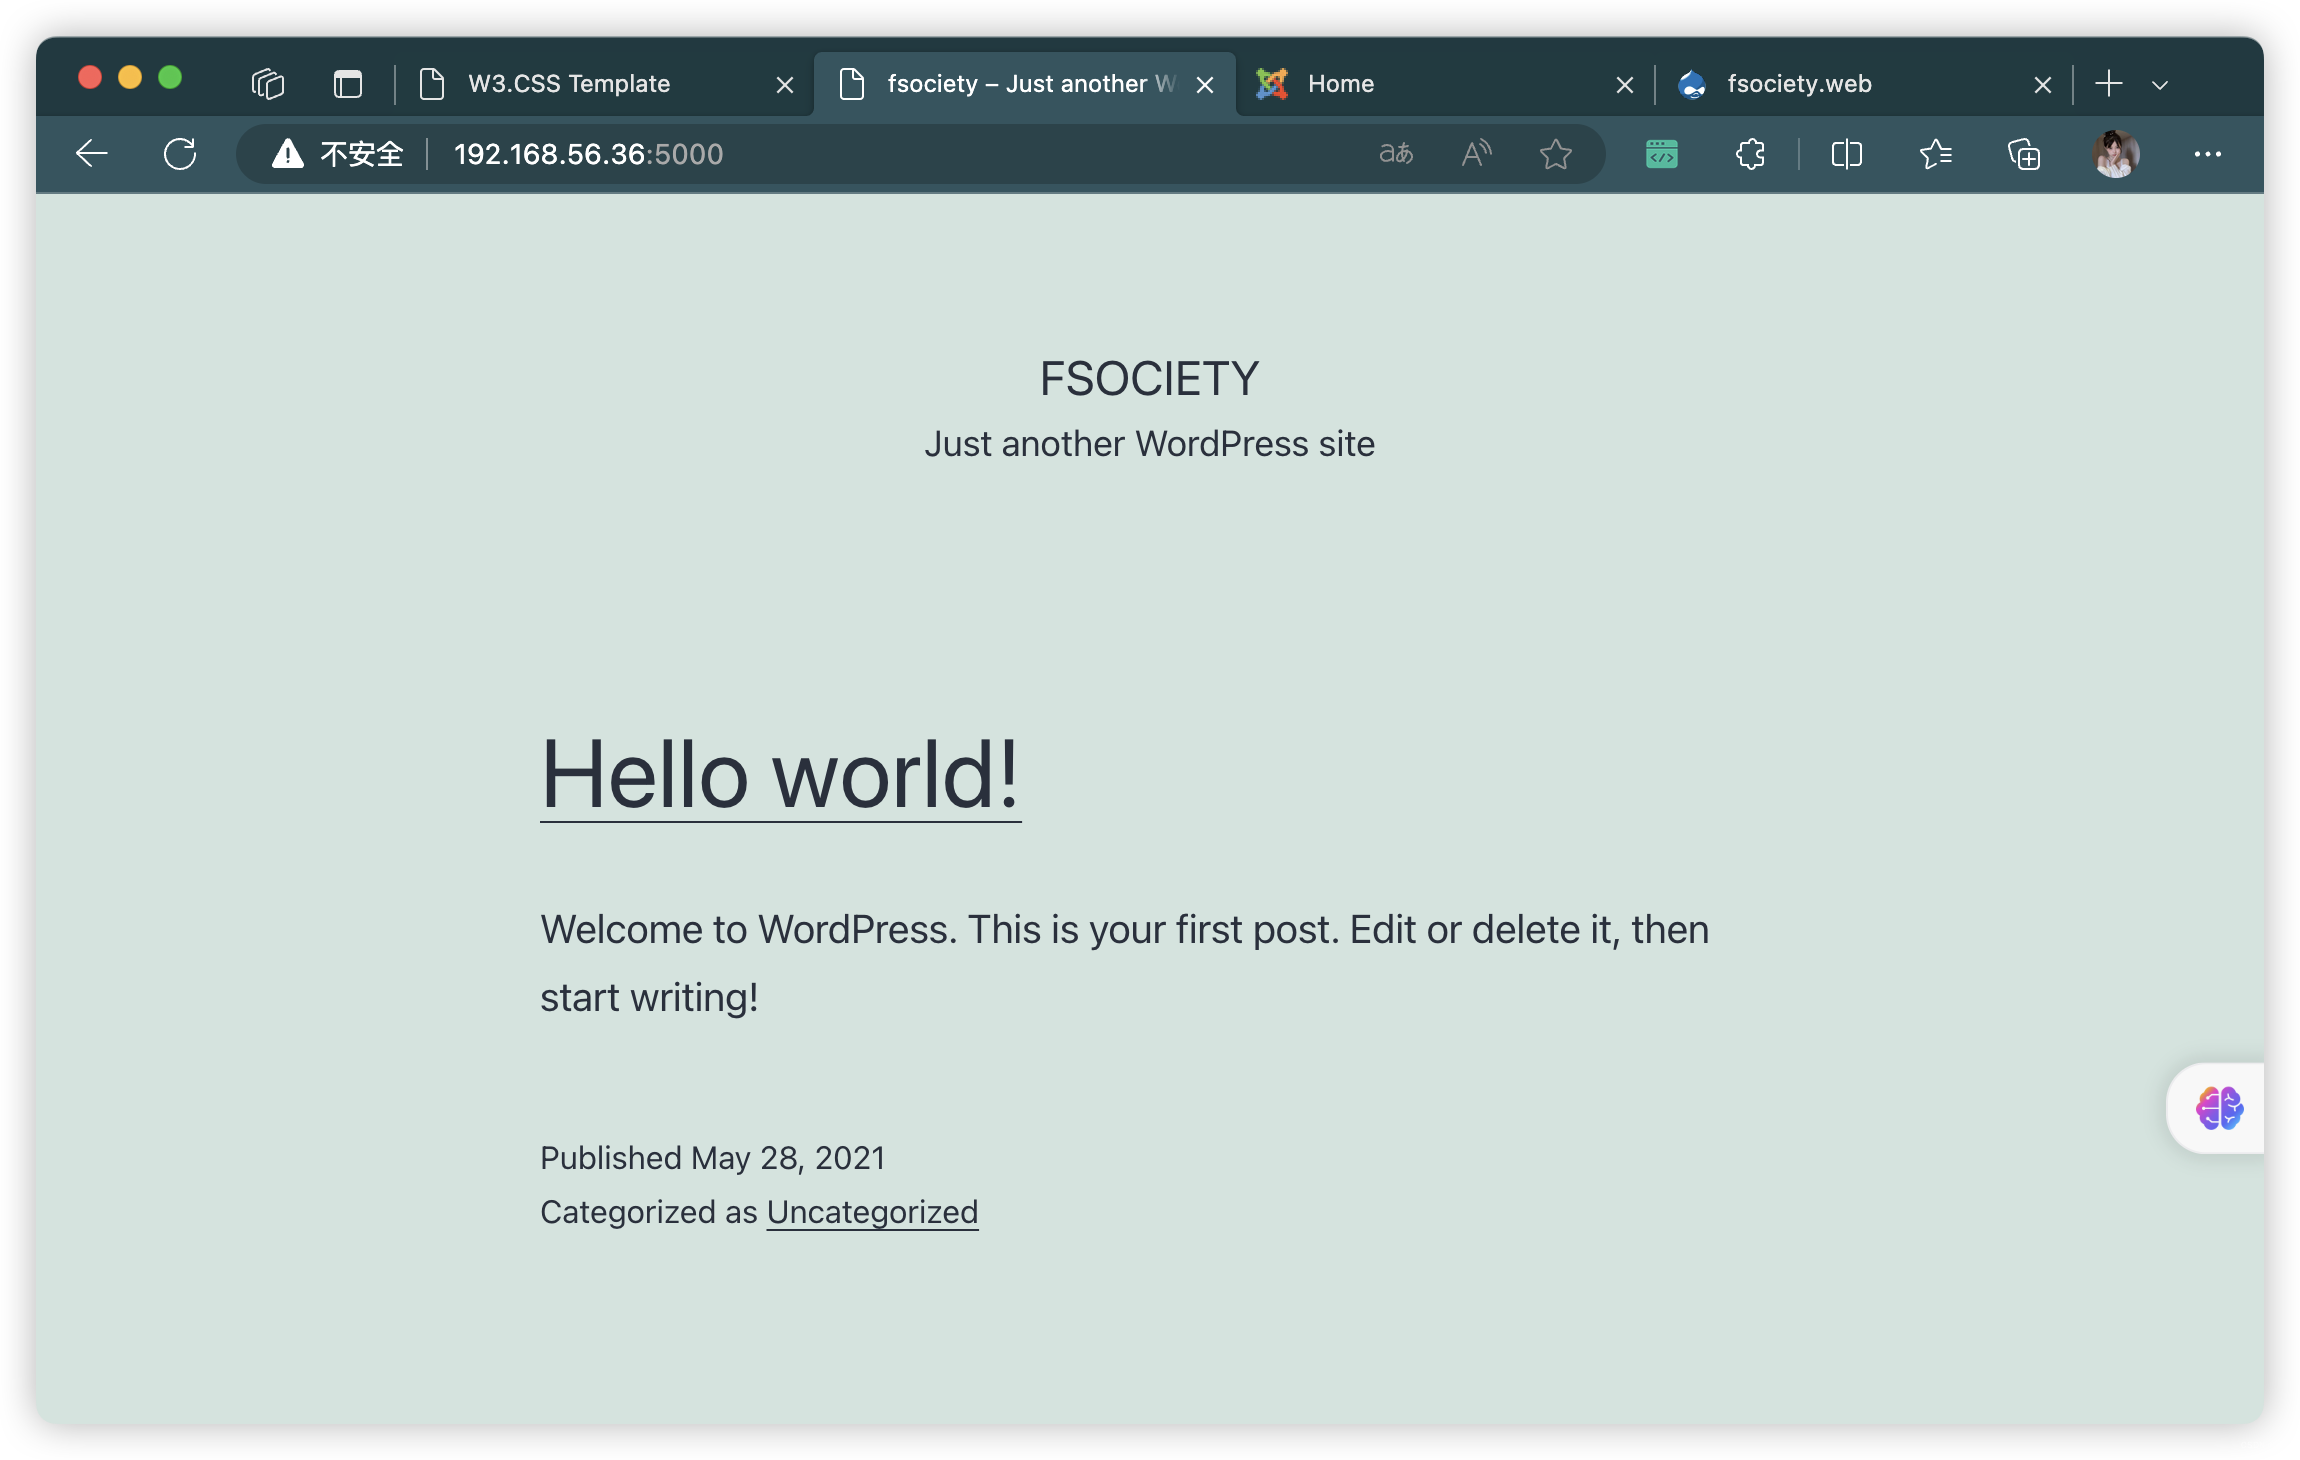Open the three-dot settings menu
This screenshot has height=1460, width=2300.
pos(2207,154)
